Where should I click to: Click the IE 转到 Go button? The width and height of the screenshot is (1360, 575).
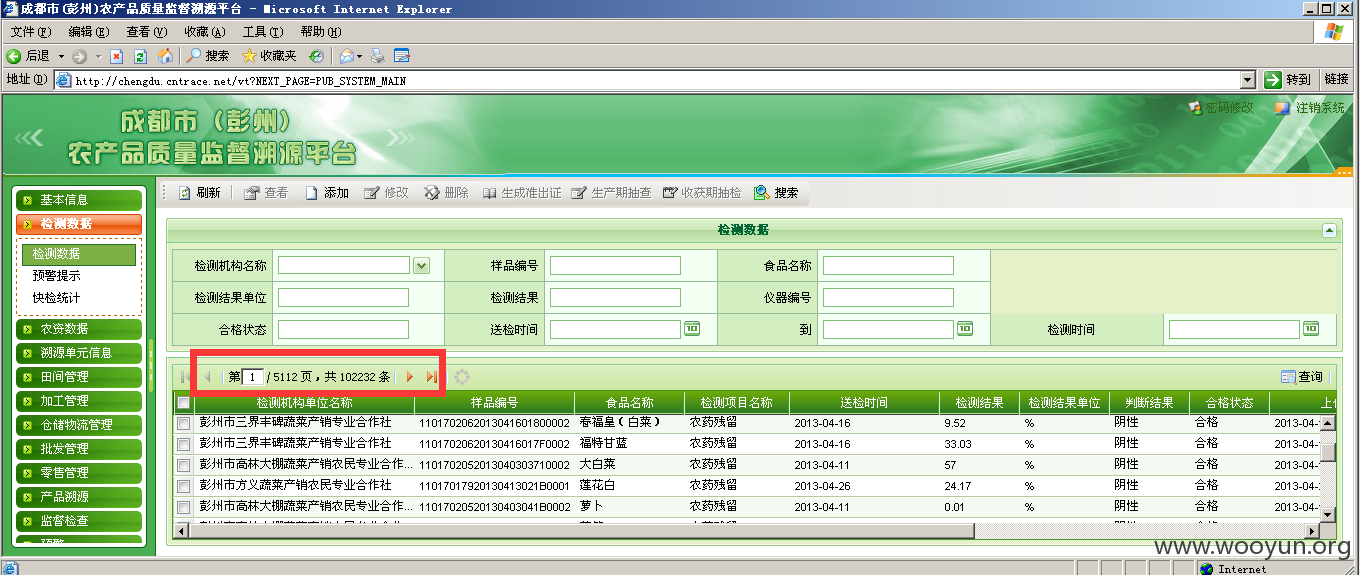tap(1288, 80)
